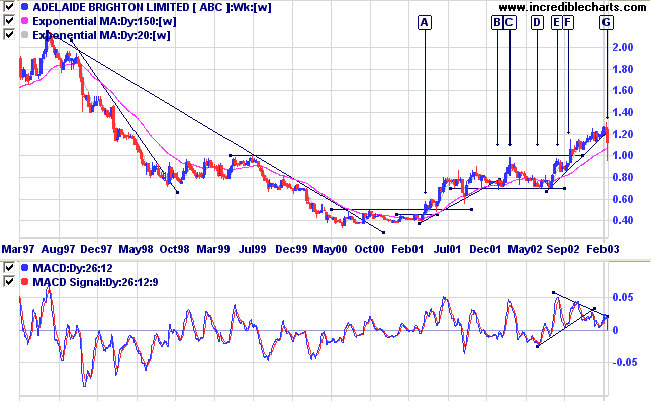Click the blue color dot for ADELAIDE BRIGHTON

[x=24, y=7]
